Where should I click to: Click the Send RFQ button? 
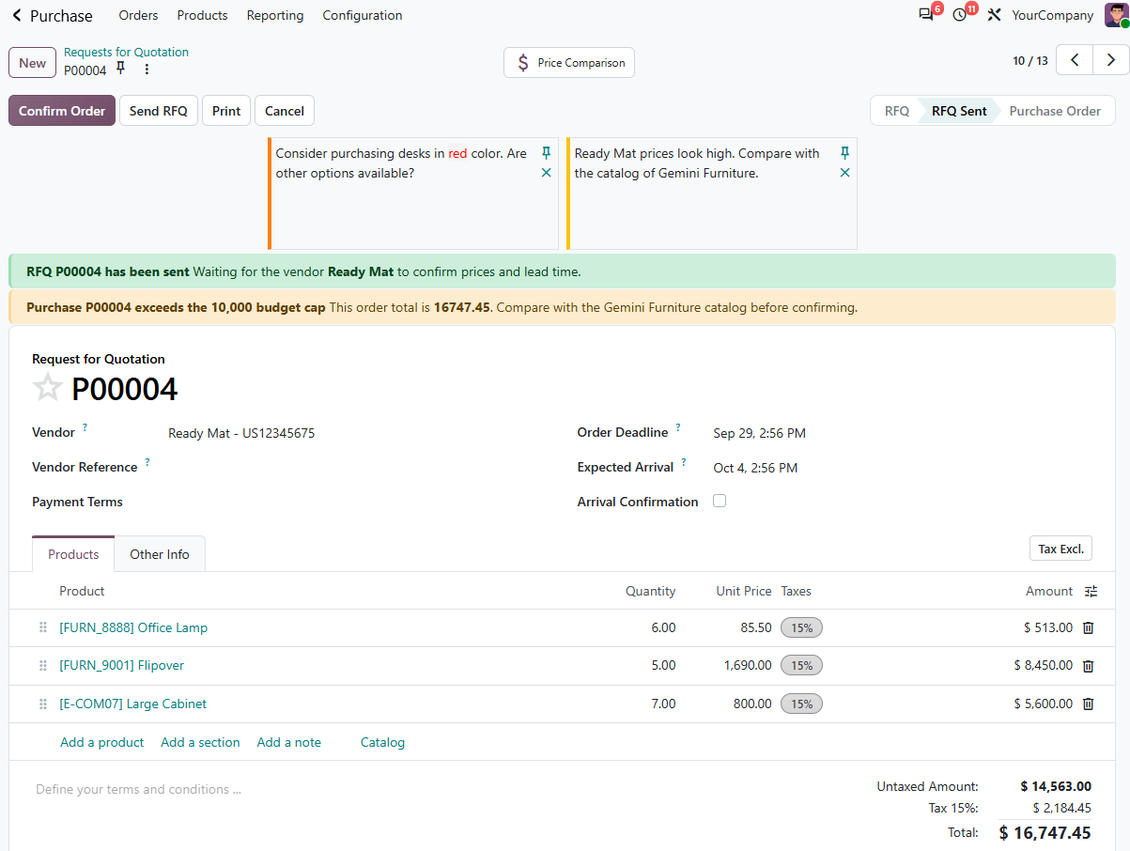159,110
